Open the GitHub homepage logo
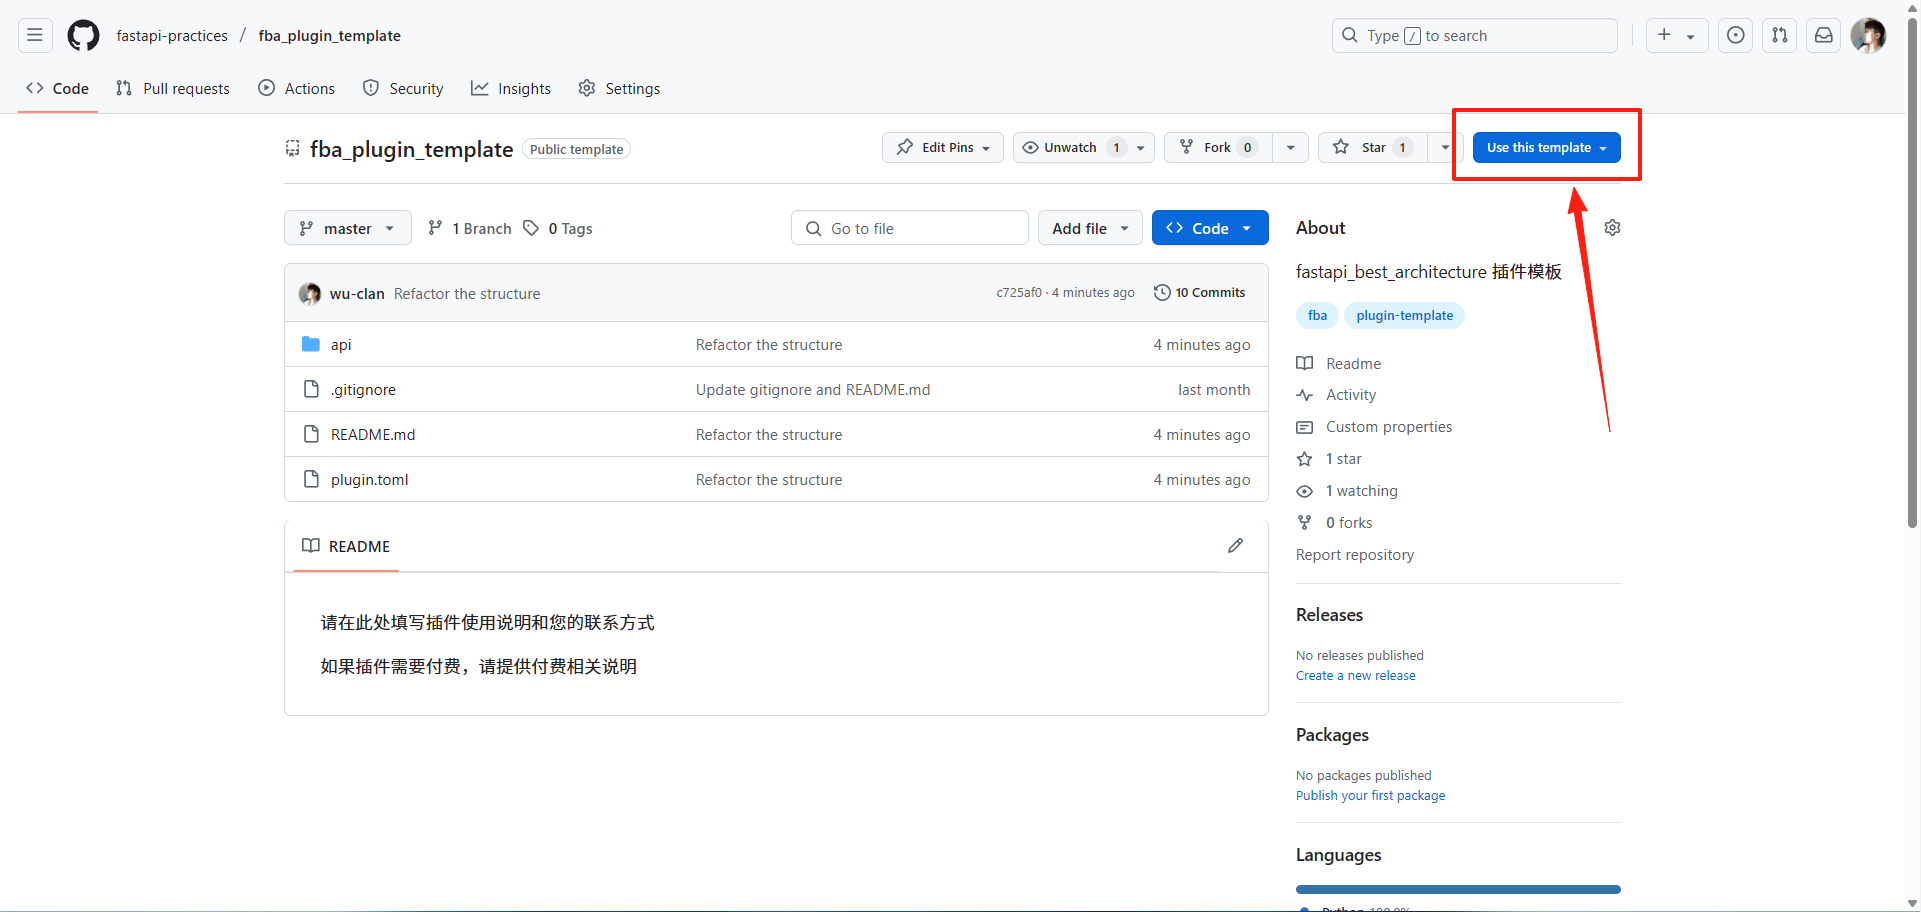1921x912 pixels. coord(83,36)
